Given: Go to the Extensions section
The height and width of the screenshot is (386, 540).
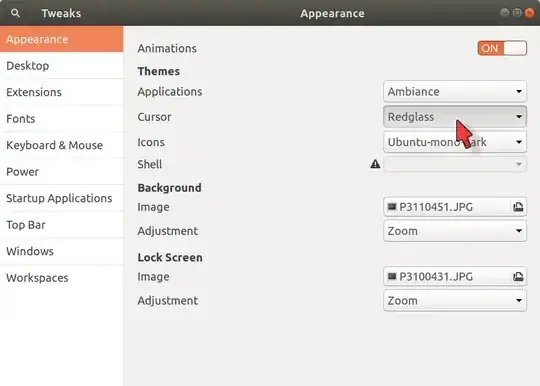Looking at the screenshot, I should pos(62,92).
